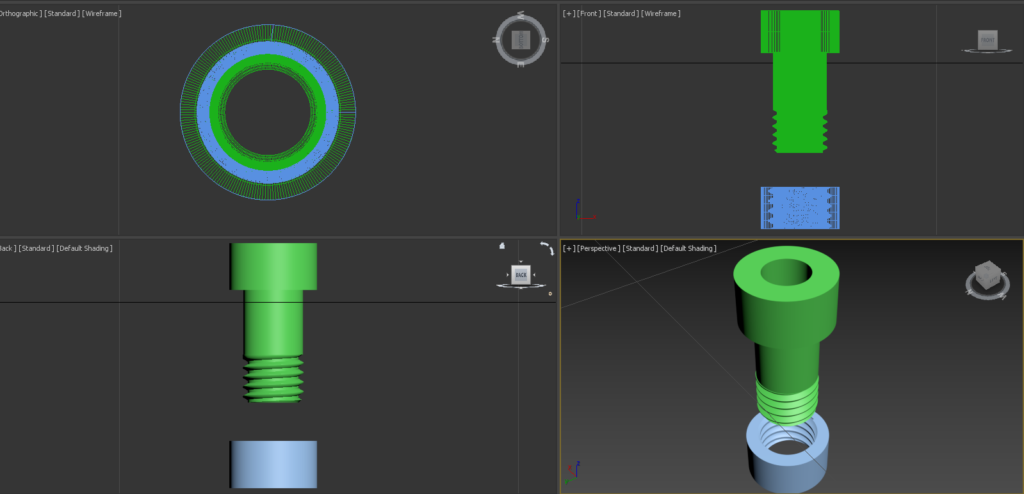Open the Wireframe menu in the Orthographic viewport
The height and width of the screenshot is (494, 1024).
[101, 13]
